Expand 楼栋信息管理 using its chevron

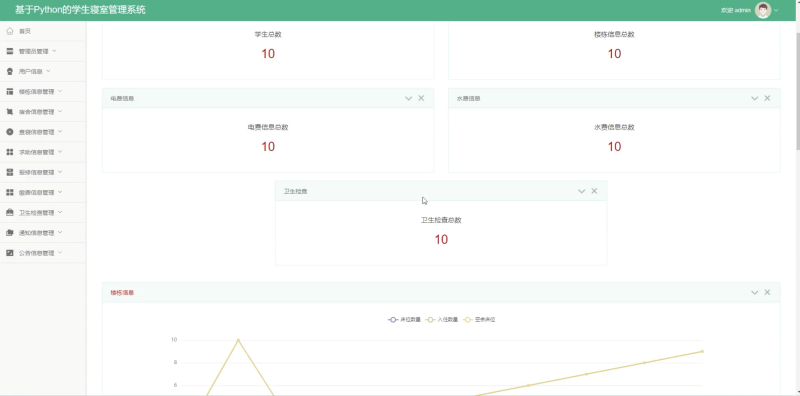click(60, 91)
